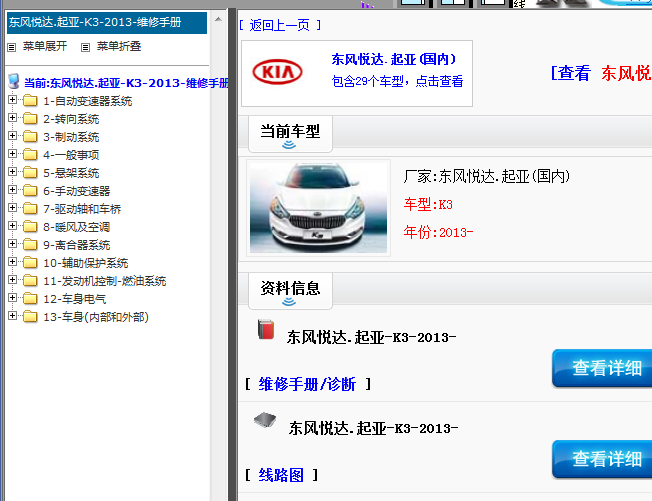This screenshot has width=652, height=501.
Task: Click the computer icon at tree root
Action: [14, 81]
